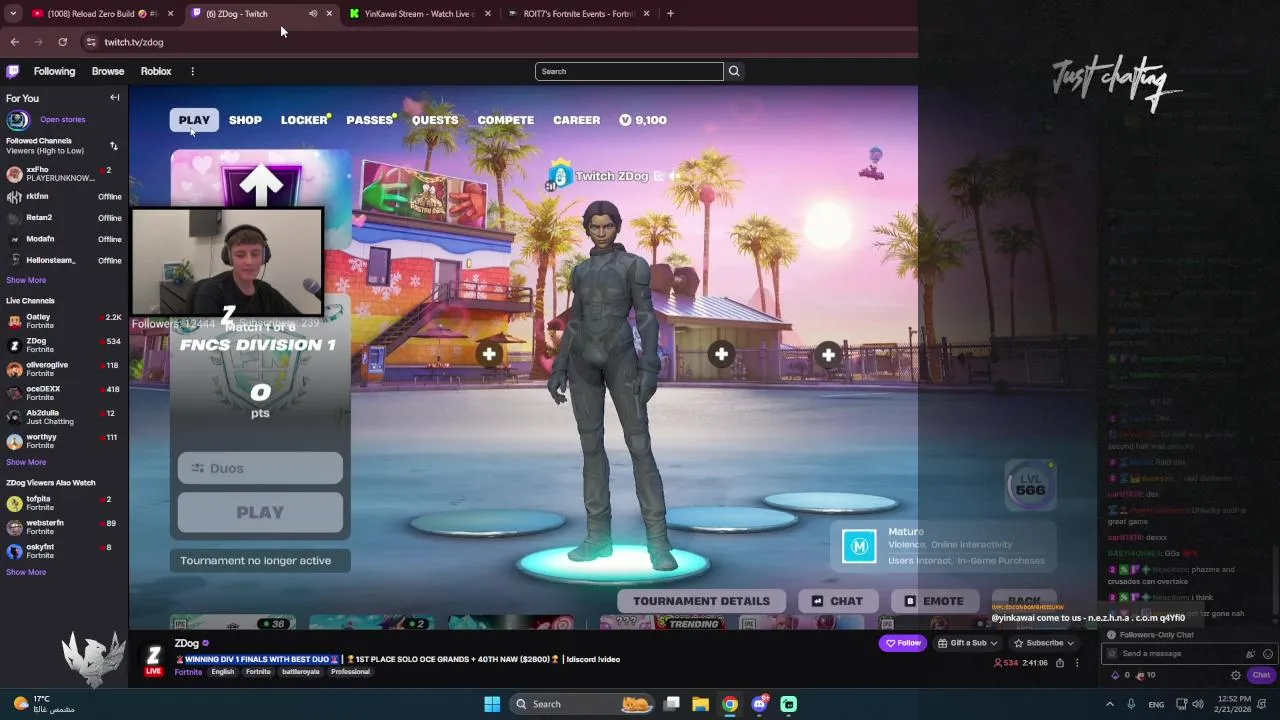
Task: Open the Roblox category link
Action: (156, 71)
